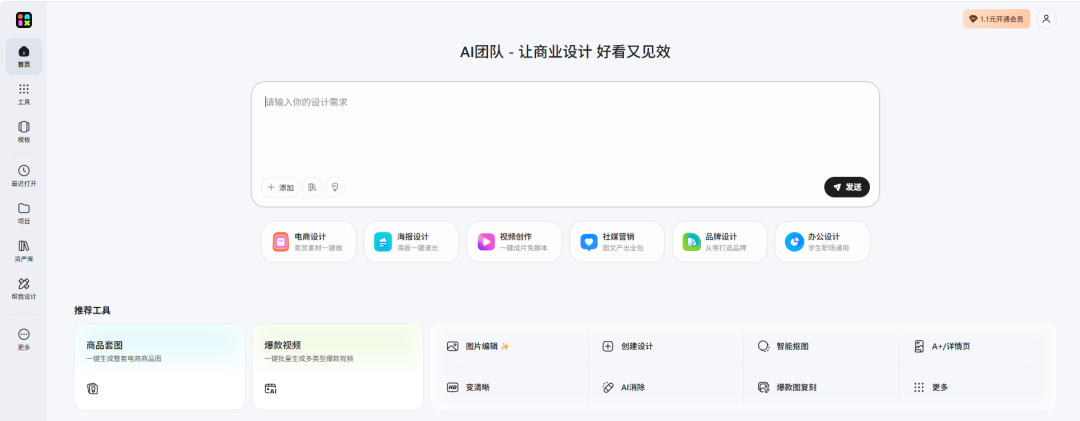Click the subtitle 一键生成整套电商商品图

pos(123,359)
